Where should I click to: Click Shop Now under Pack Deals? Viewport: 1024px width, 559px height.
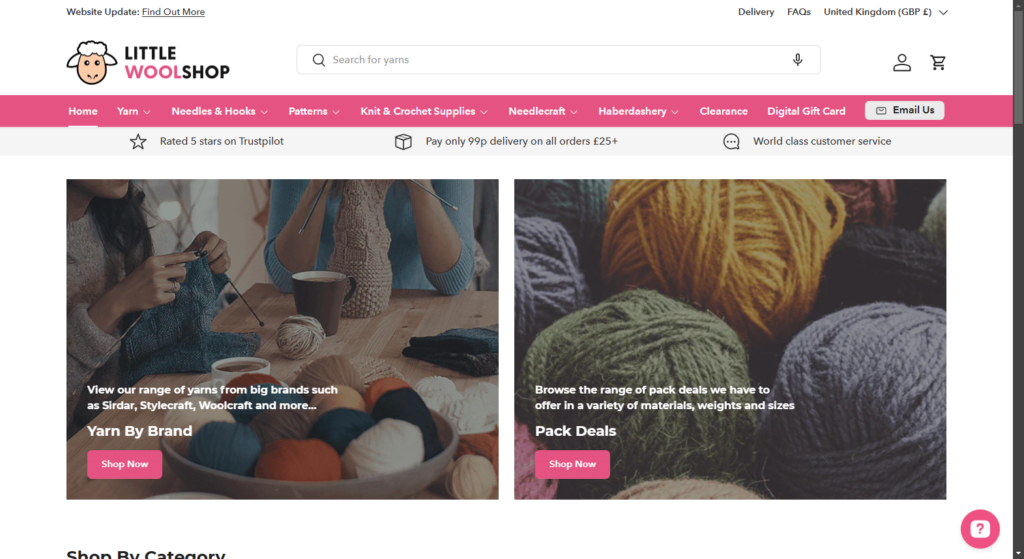tap(572, 464)
